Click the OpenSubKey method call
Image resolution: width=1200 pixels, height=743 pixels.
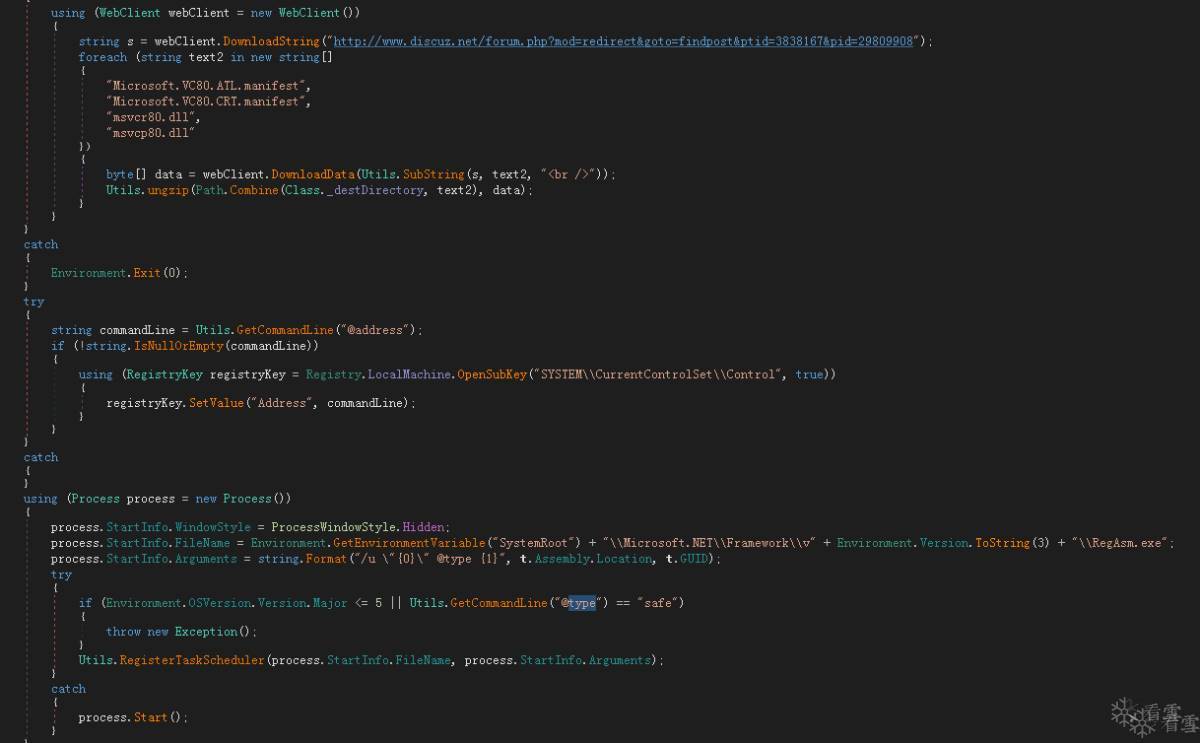[x=494, y=375]
